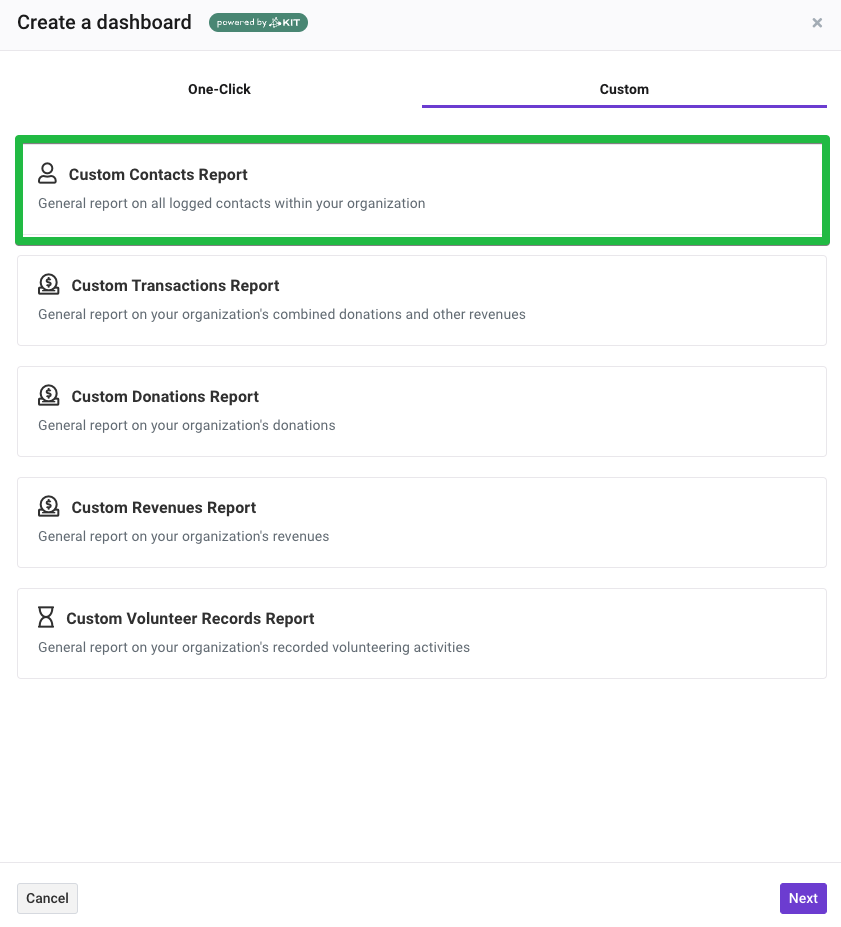The image size is (841, 927).
Task: Close the Create a dashboard dialog
Action: 817,22
